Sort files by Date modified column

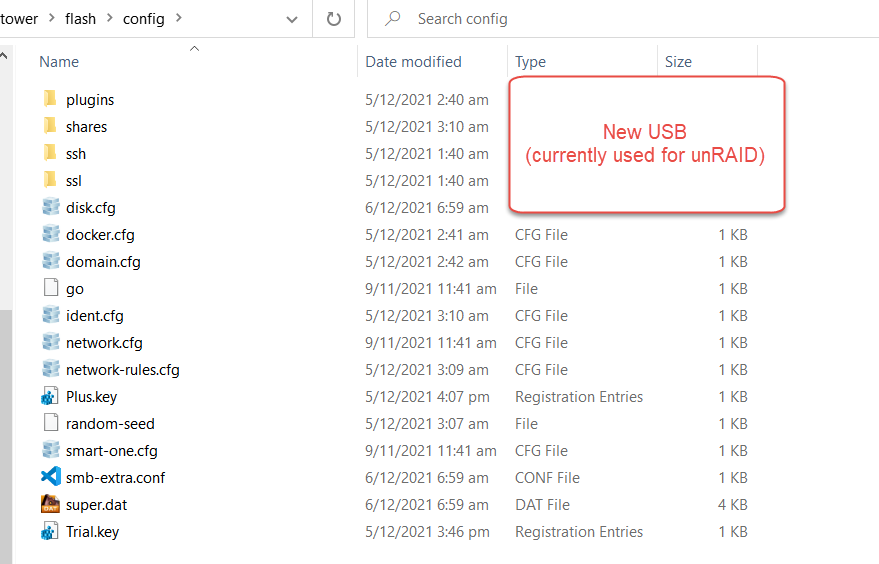[x=413, y=62]
